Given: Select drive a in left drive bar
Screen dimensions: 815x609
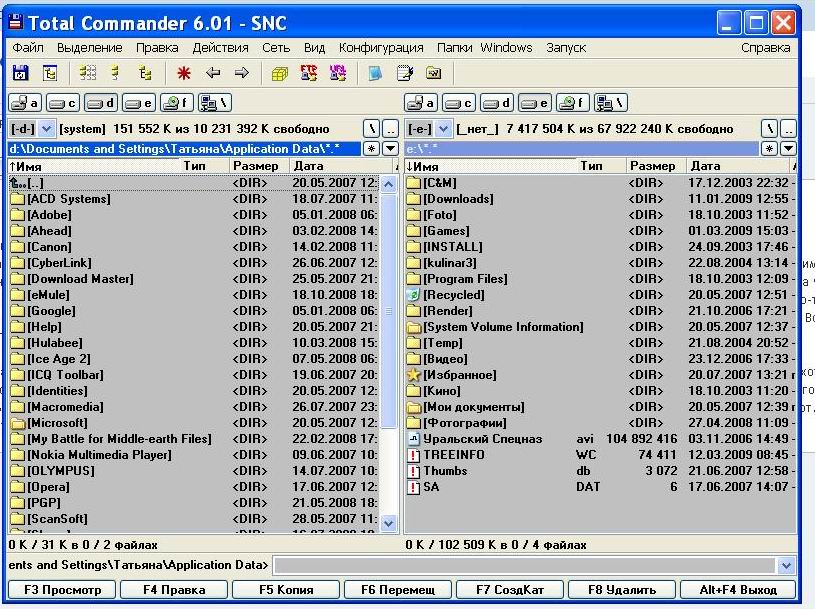Looking at the screenshot, I should [x=25, y=103].
